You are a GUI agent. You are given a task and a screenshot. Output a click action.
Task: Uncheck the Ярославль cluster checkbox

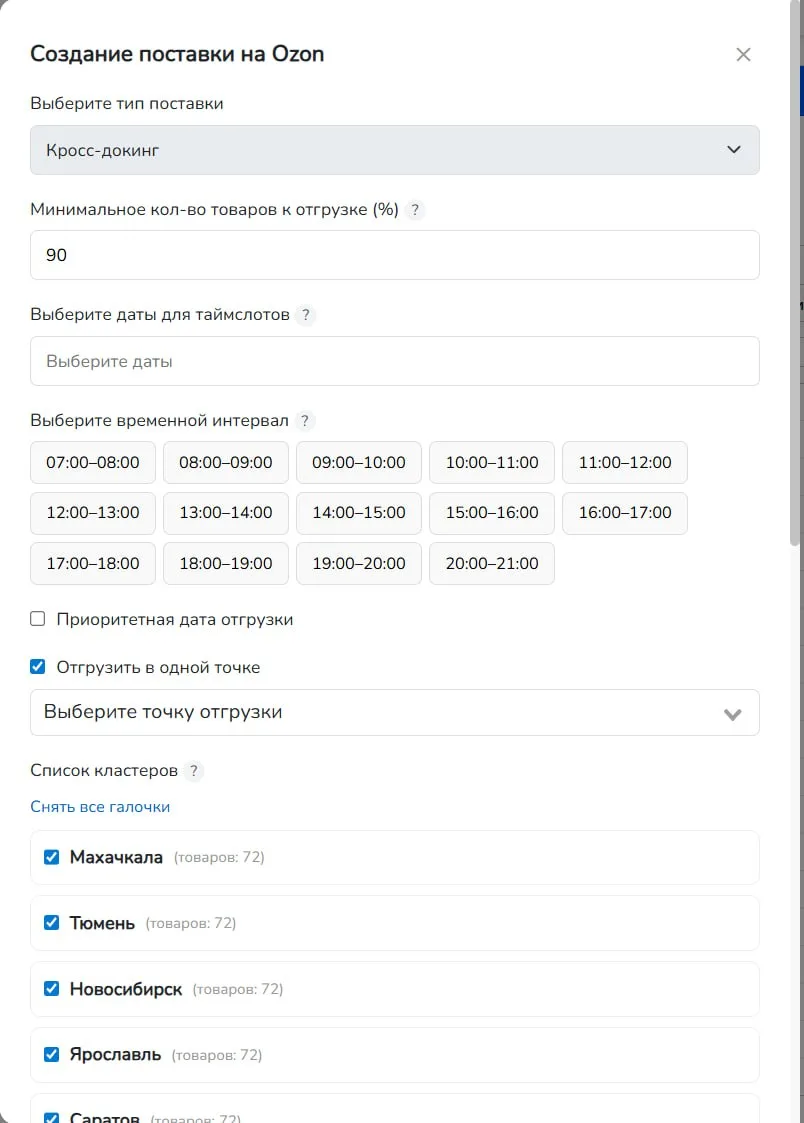pyautogui.click(x=52, y=1054)
